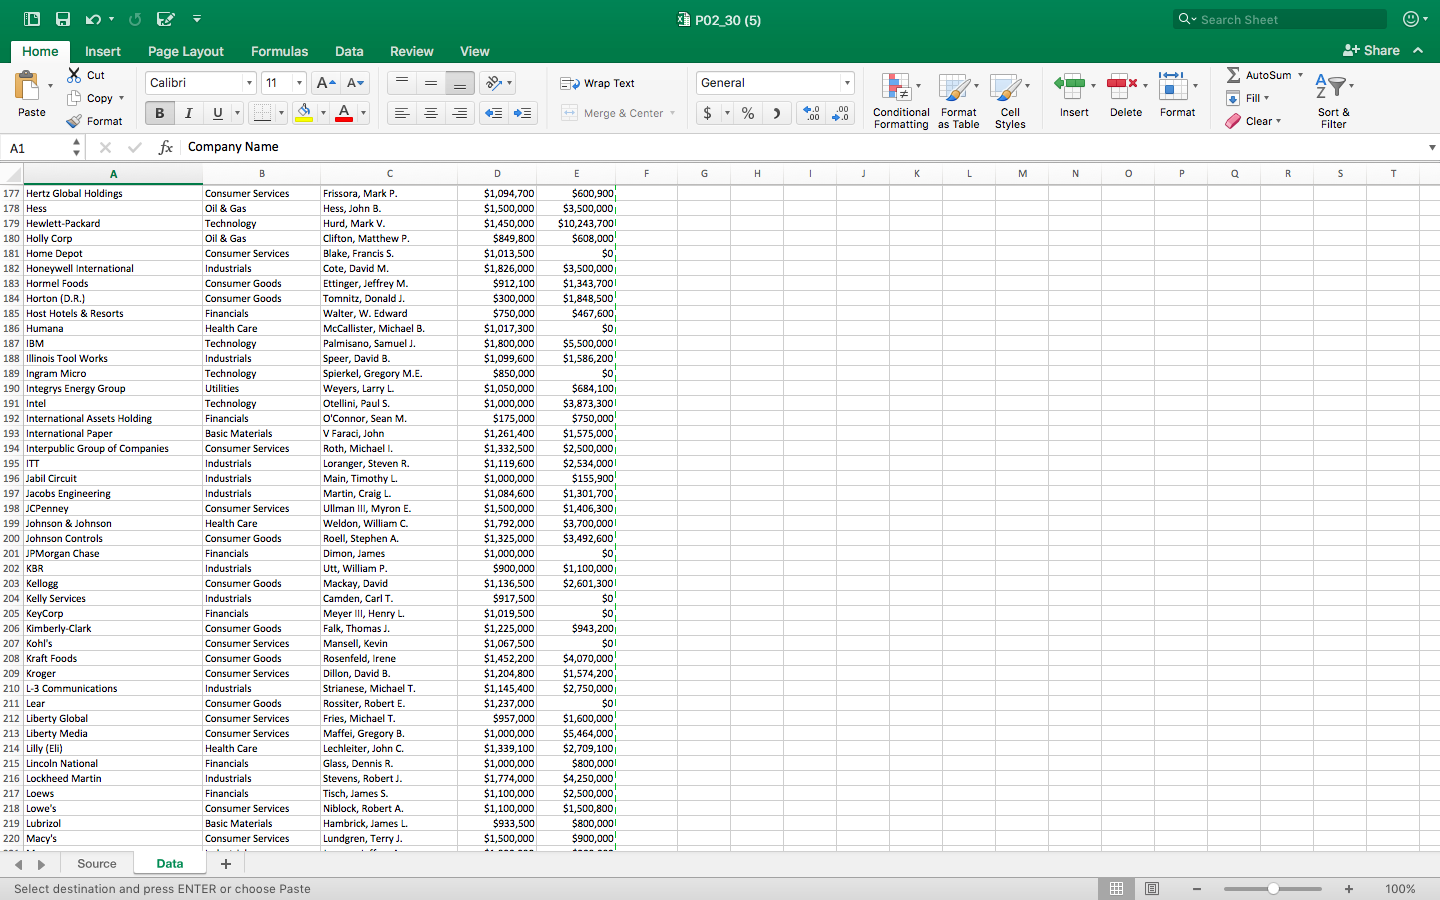Open font name Calibri dropdown
Viewport: 1440px width, 900px height.
(x=249, y=83)
